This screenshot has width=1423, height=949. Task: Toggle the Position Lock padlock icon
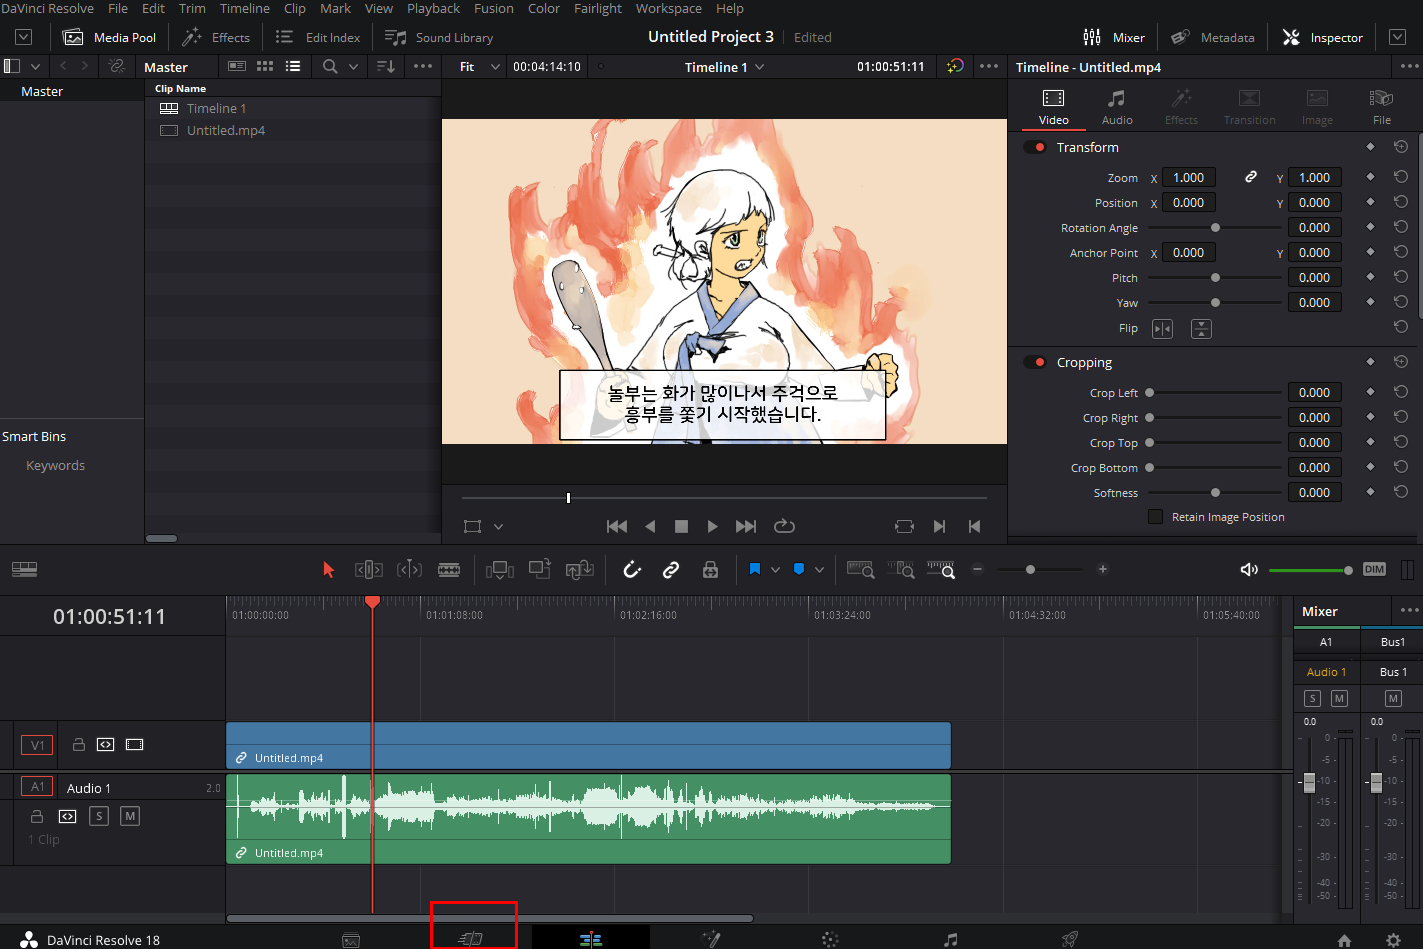[x=710, y=569]
